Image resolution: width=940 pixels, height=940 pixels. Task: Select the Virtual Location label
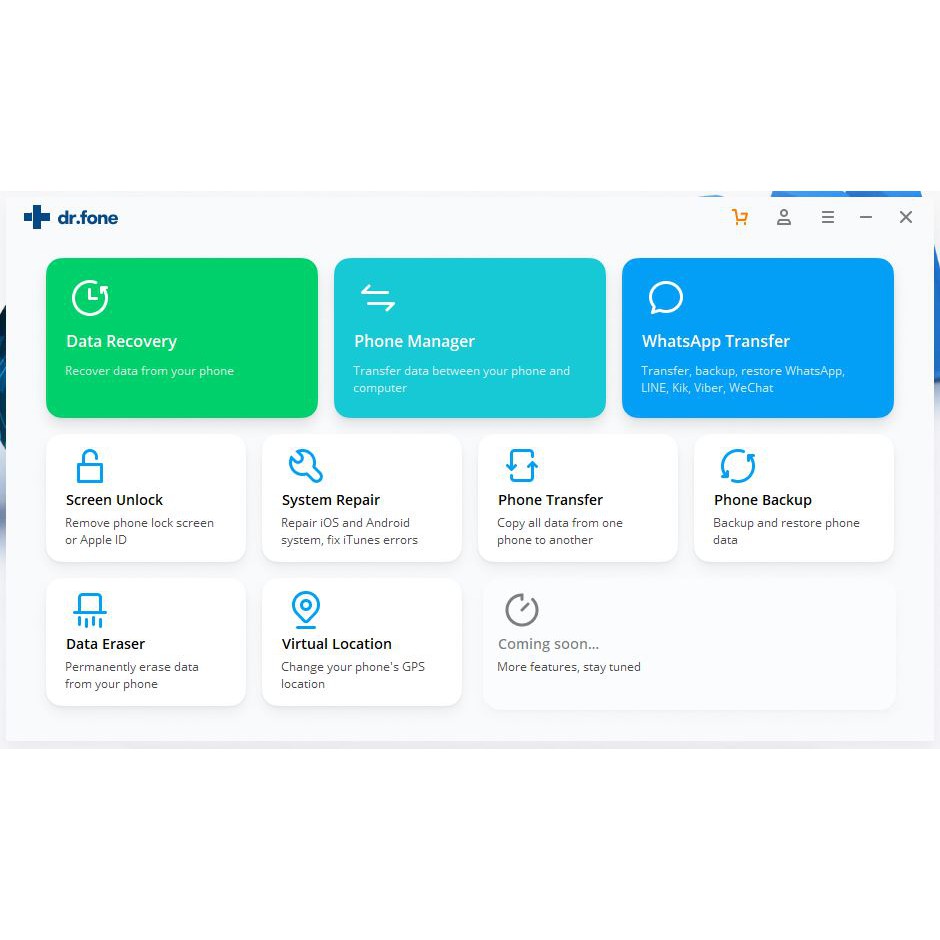[336, 644]
